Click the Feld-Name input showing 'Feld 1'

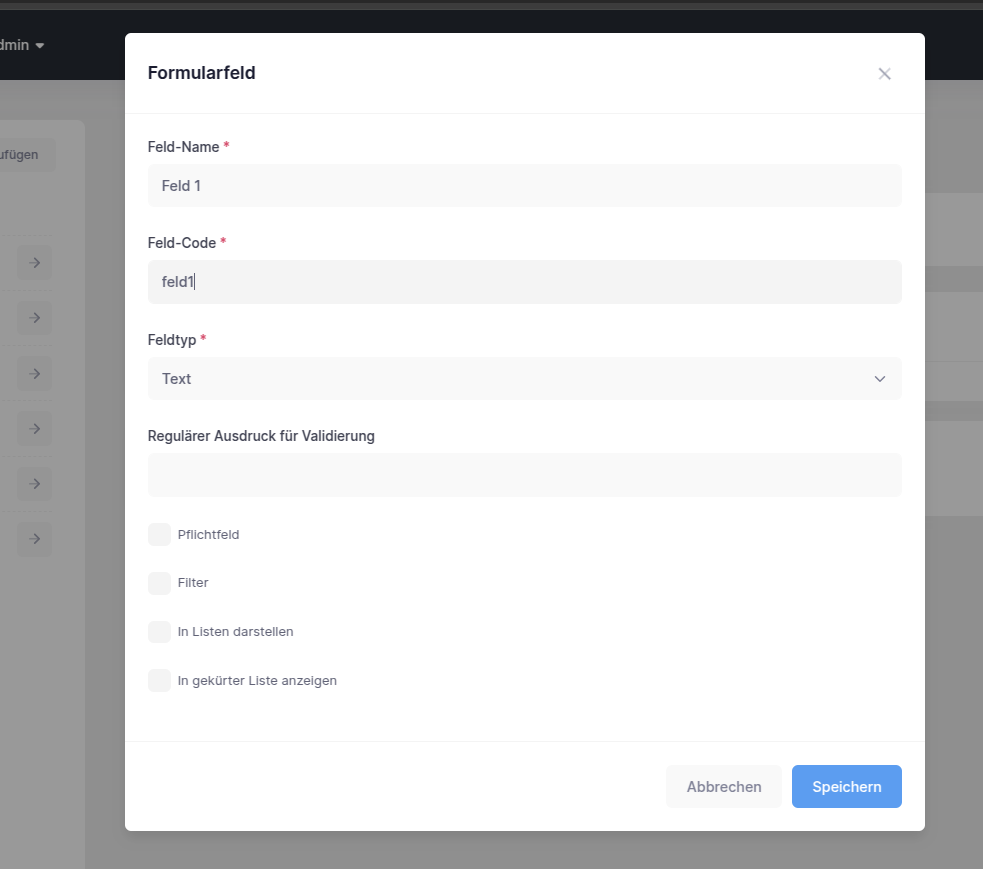point(524,185)
